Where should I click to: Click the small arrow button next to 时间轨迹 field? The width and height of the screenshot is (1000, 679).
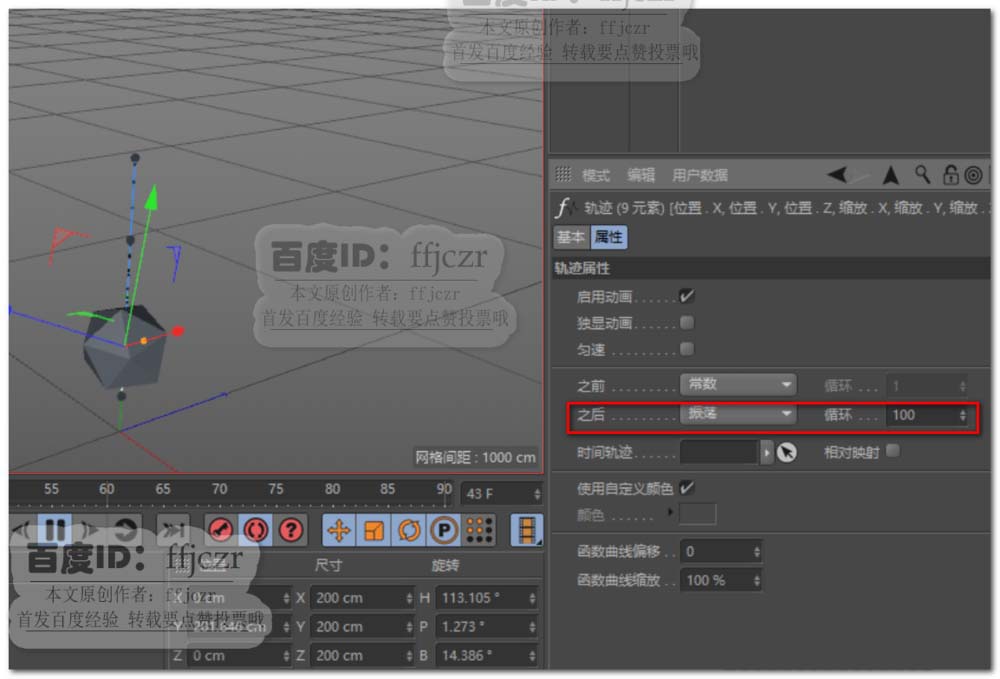[767, 452]
